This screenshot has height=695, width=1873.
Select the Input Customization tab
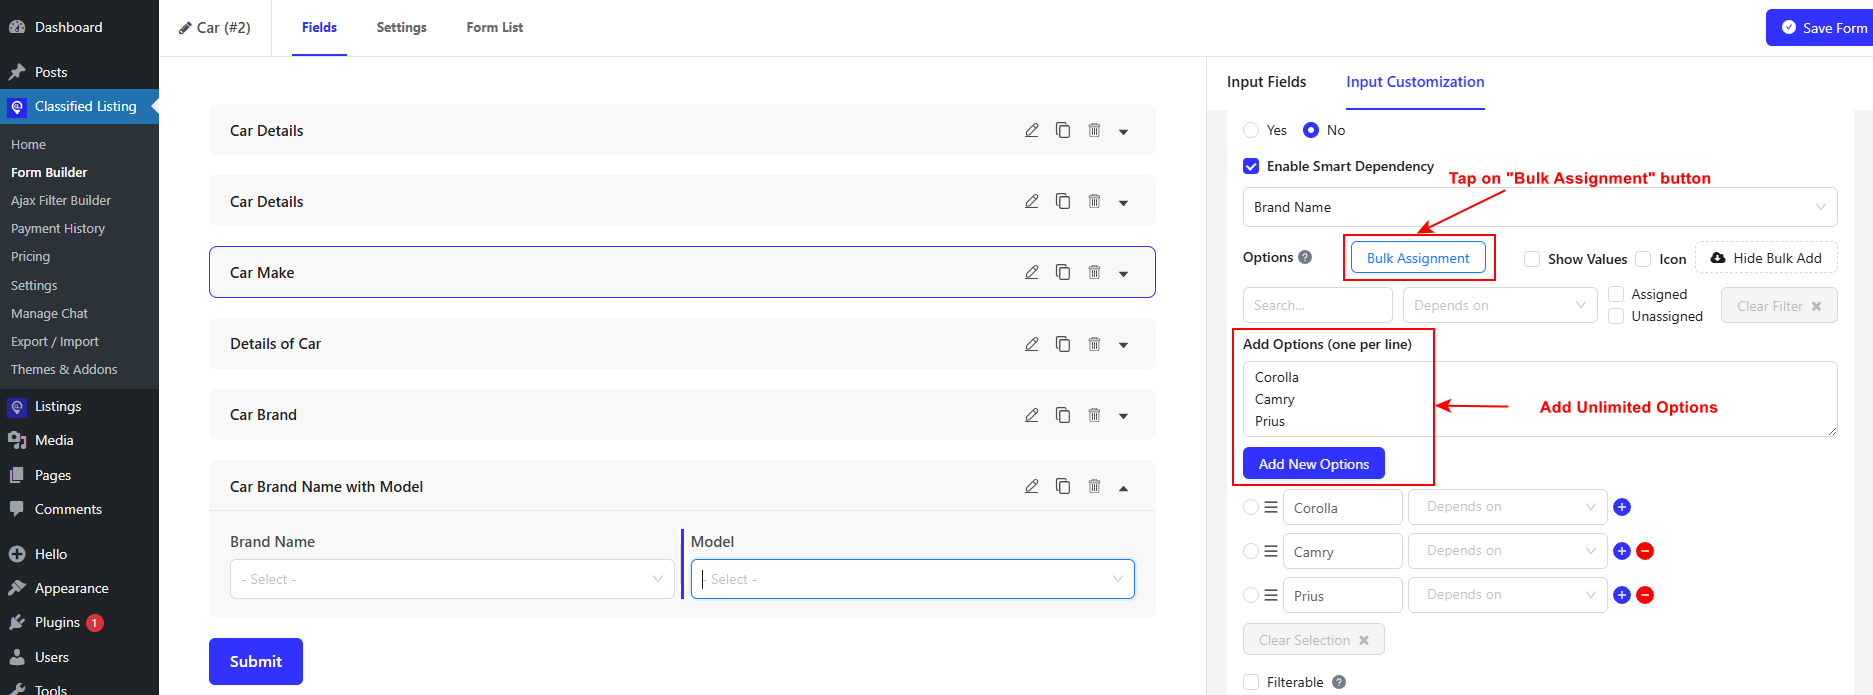1415,82
